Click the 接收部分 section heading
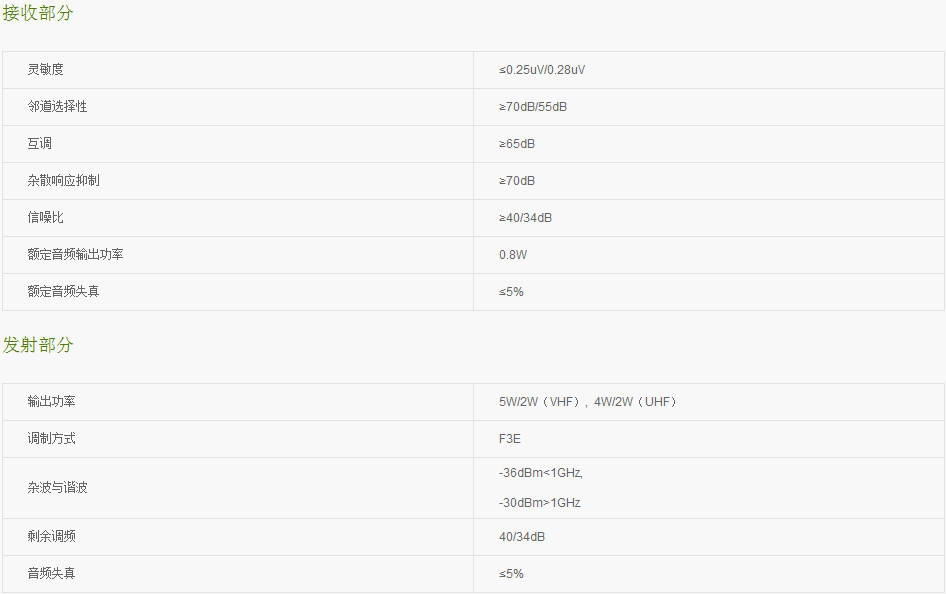 [38, 13]
